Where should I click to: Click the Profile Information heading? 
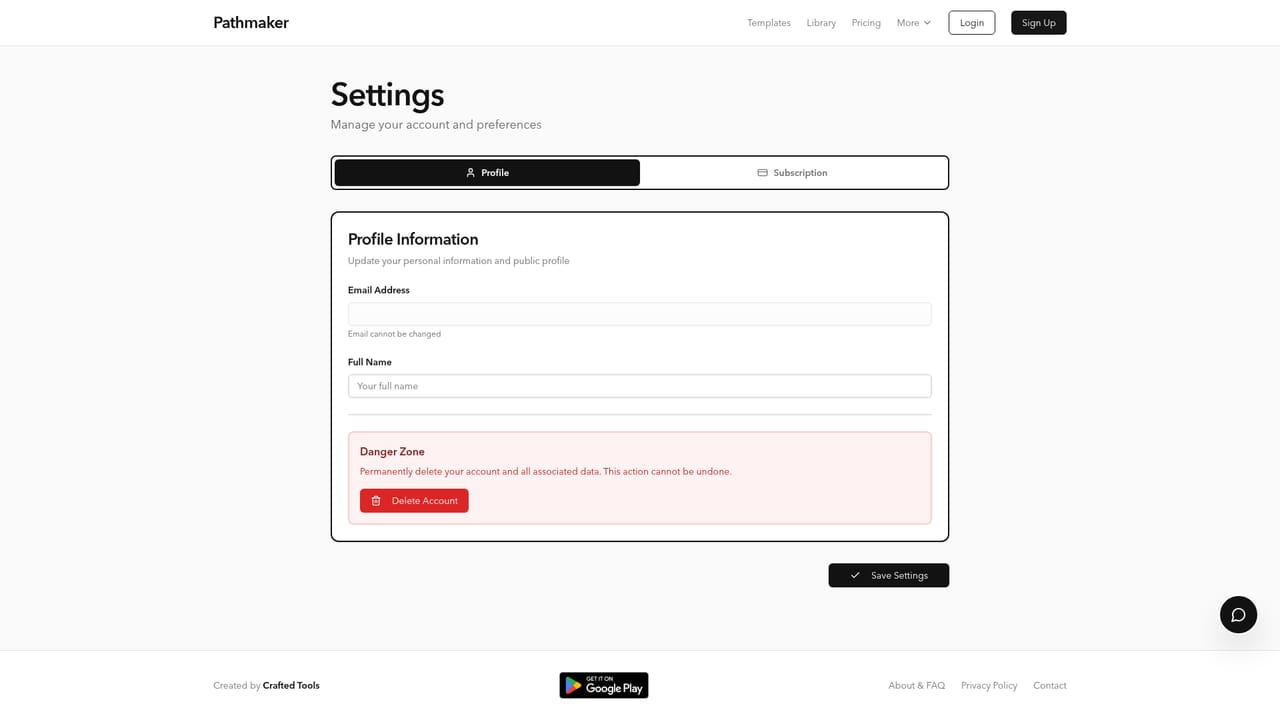[413, 239]
